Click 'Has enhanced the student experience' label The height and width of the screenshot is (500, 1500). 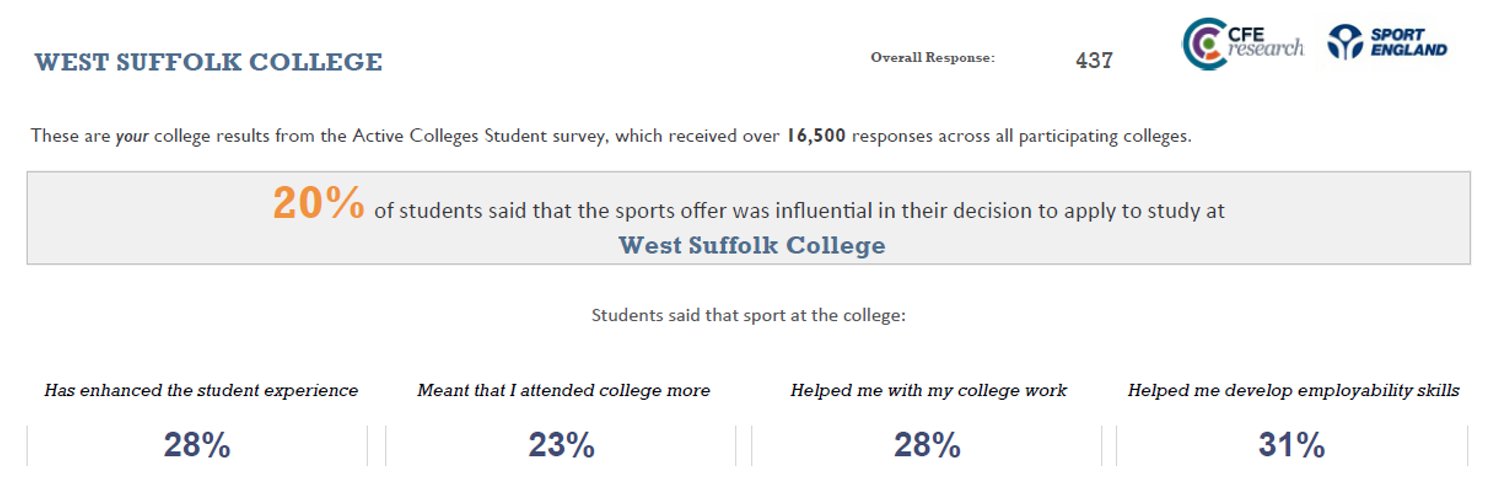pyautogui.click(x=201, y=391)
